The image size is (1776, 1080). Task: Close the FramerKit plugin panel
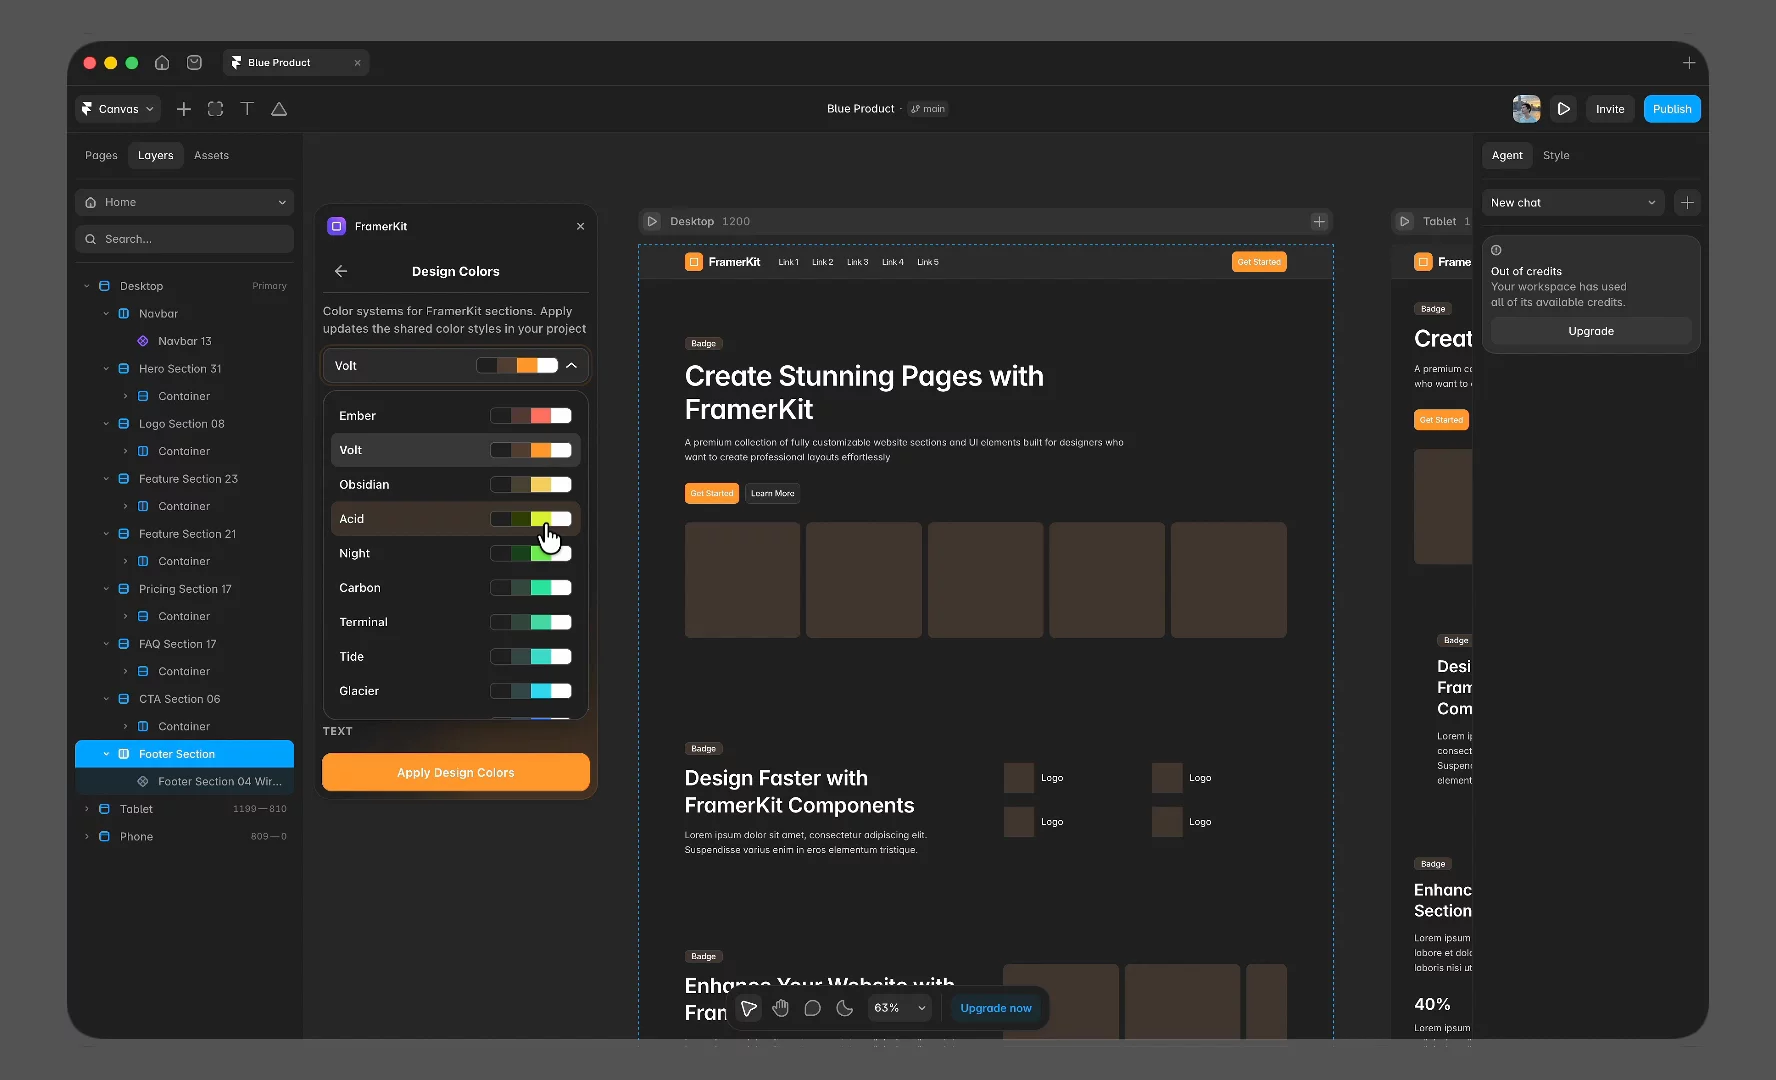(x=580, y=226)
